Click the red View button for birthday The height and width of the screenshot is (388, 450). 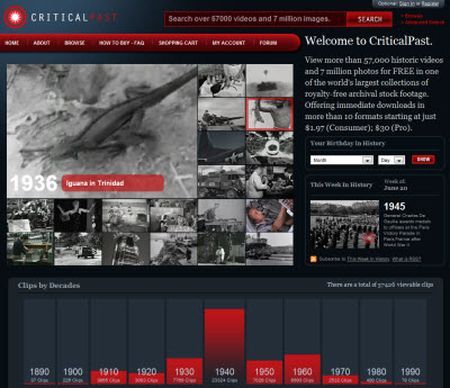pos(423,159)
